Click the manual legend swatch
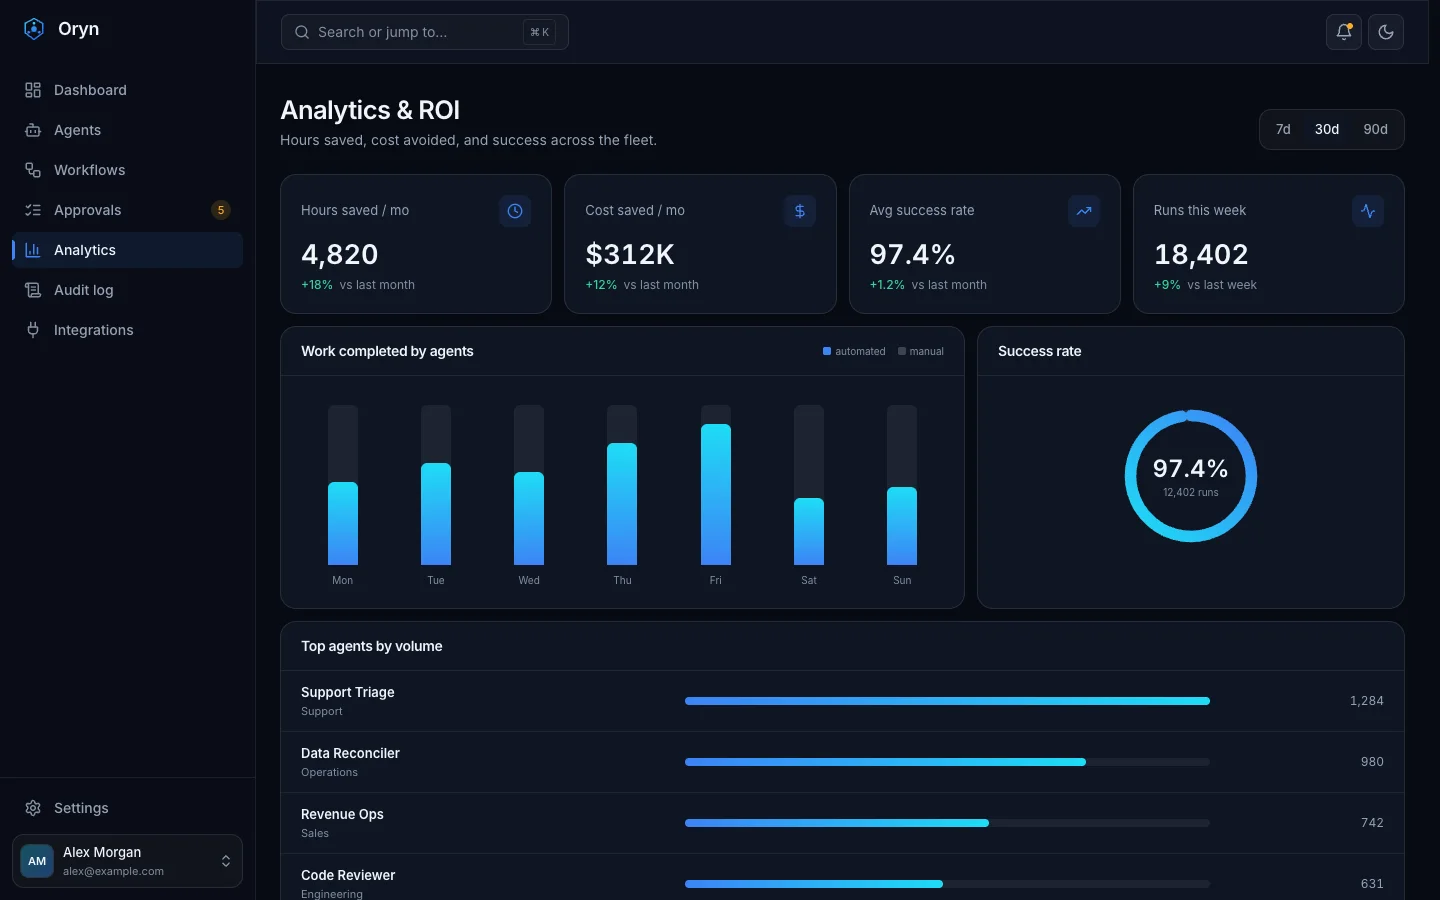The width and height of the screenshot is (1440, 900). pos(902,351)
